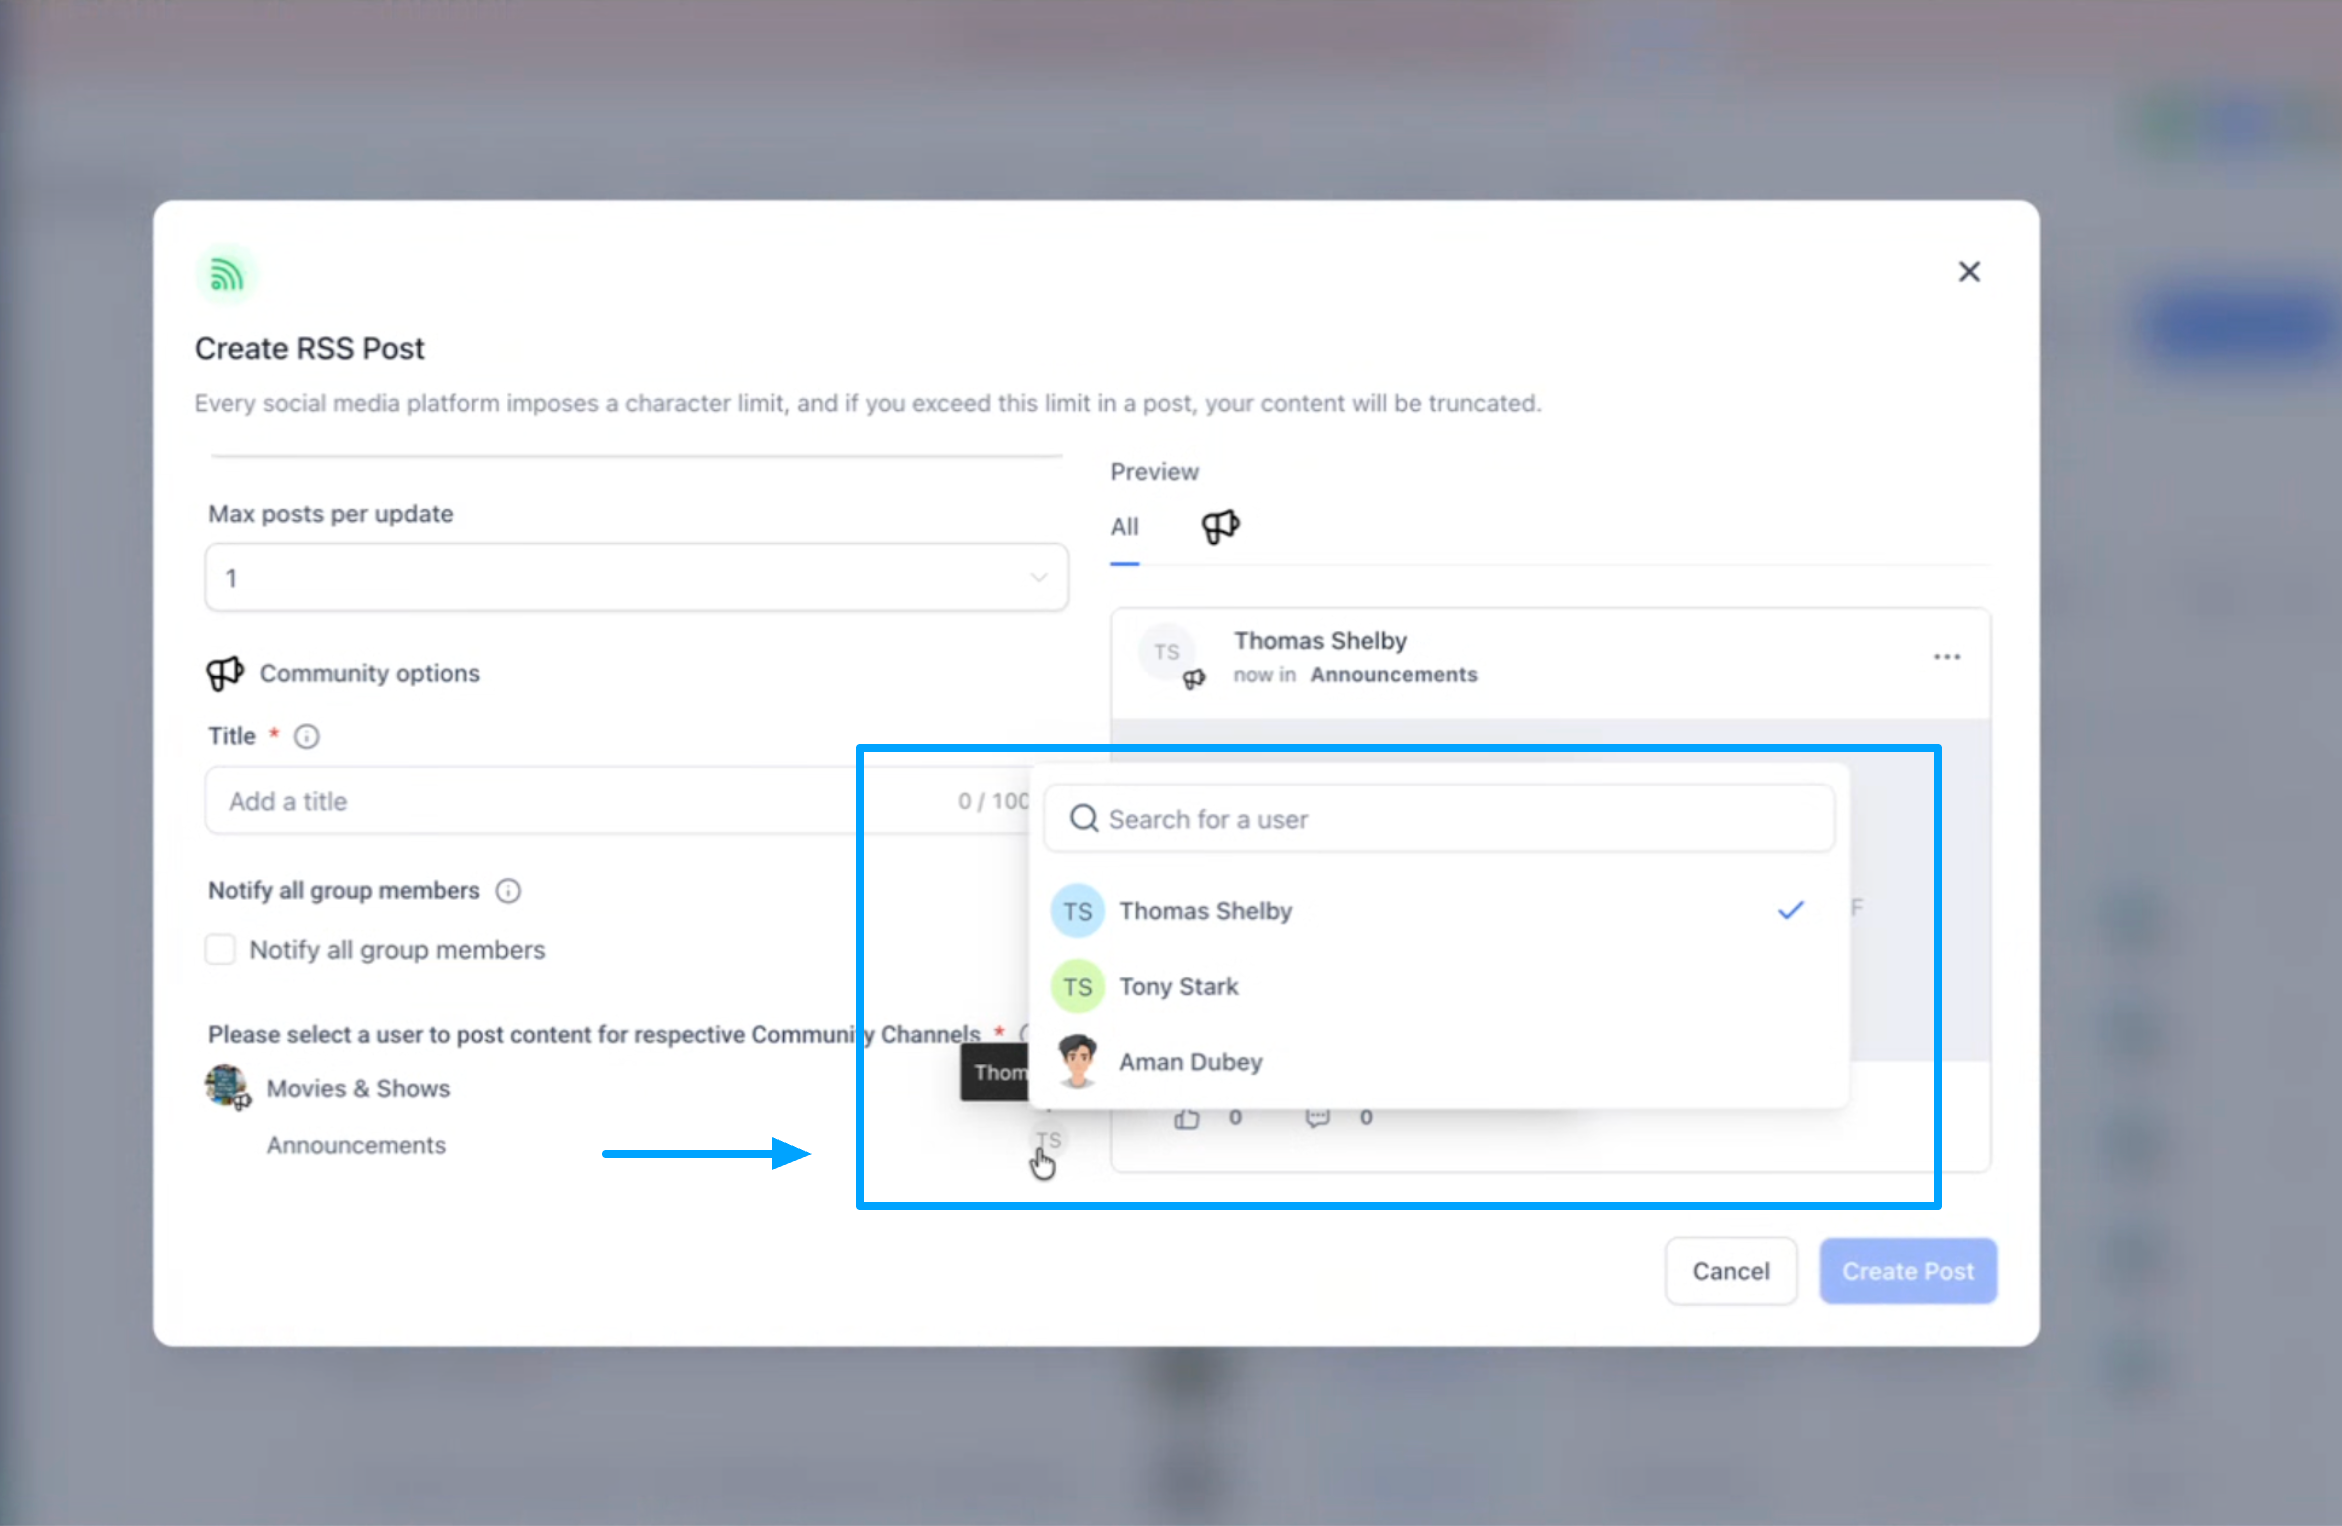Viewport: 2342px width, 1526px height.
Task: Close the Create RSS Post dialog
Action: click(1968, 272)
